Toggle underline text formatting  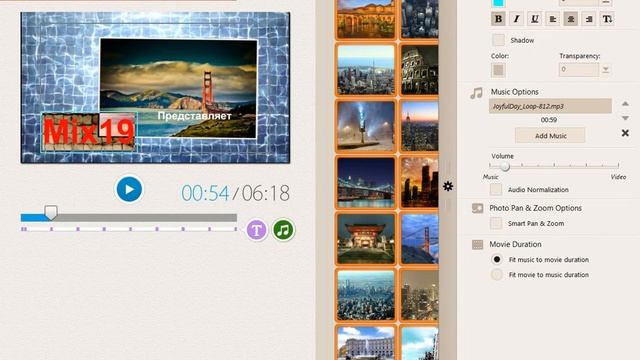coord(534,19)
